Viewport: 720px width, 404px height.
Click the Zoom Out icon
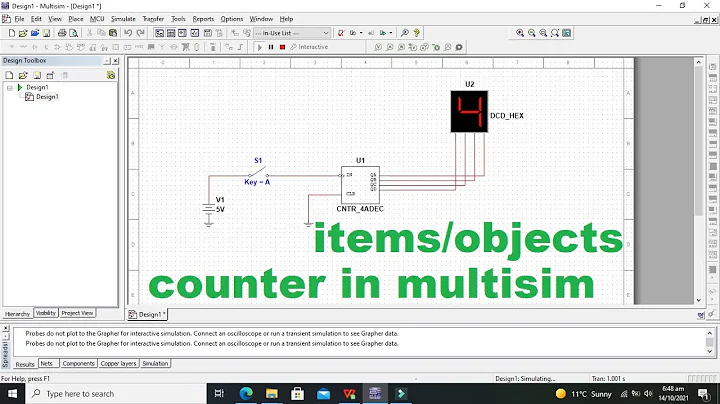pos(532,33)
